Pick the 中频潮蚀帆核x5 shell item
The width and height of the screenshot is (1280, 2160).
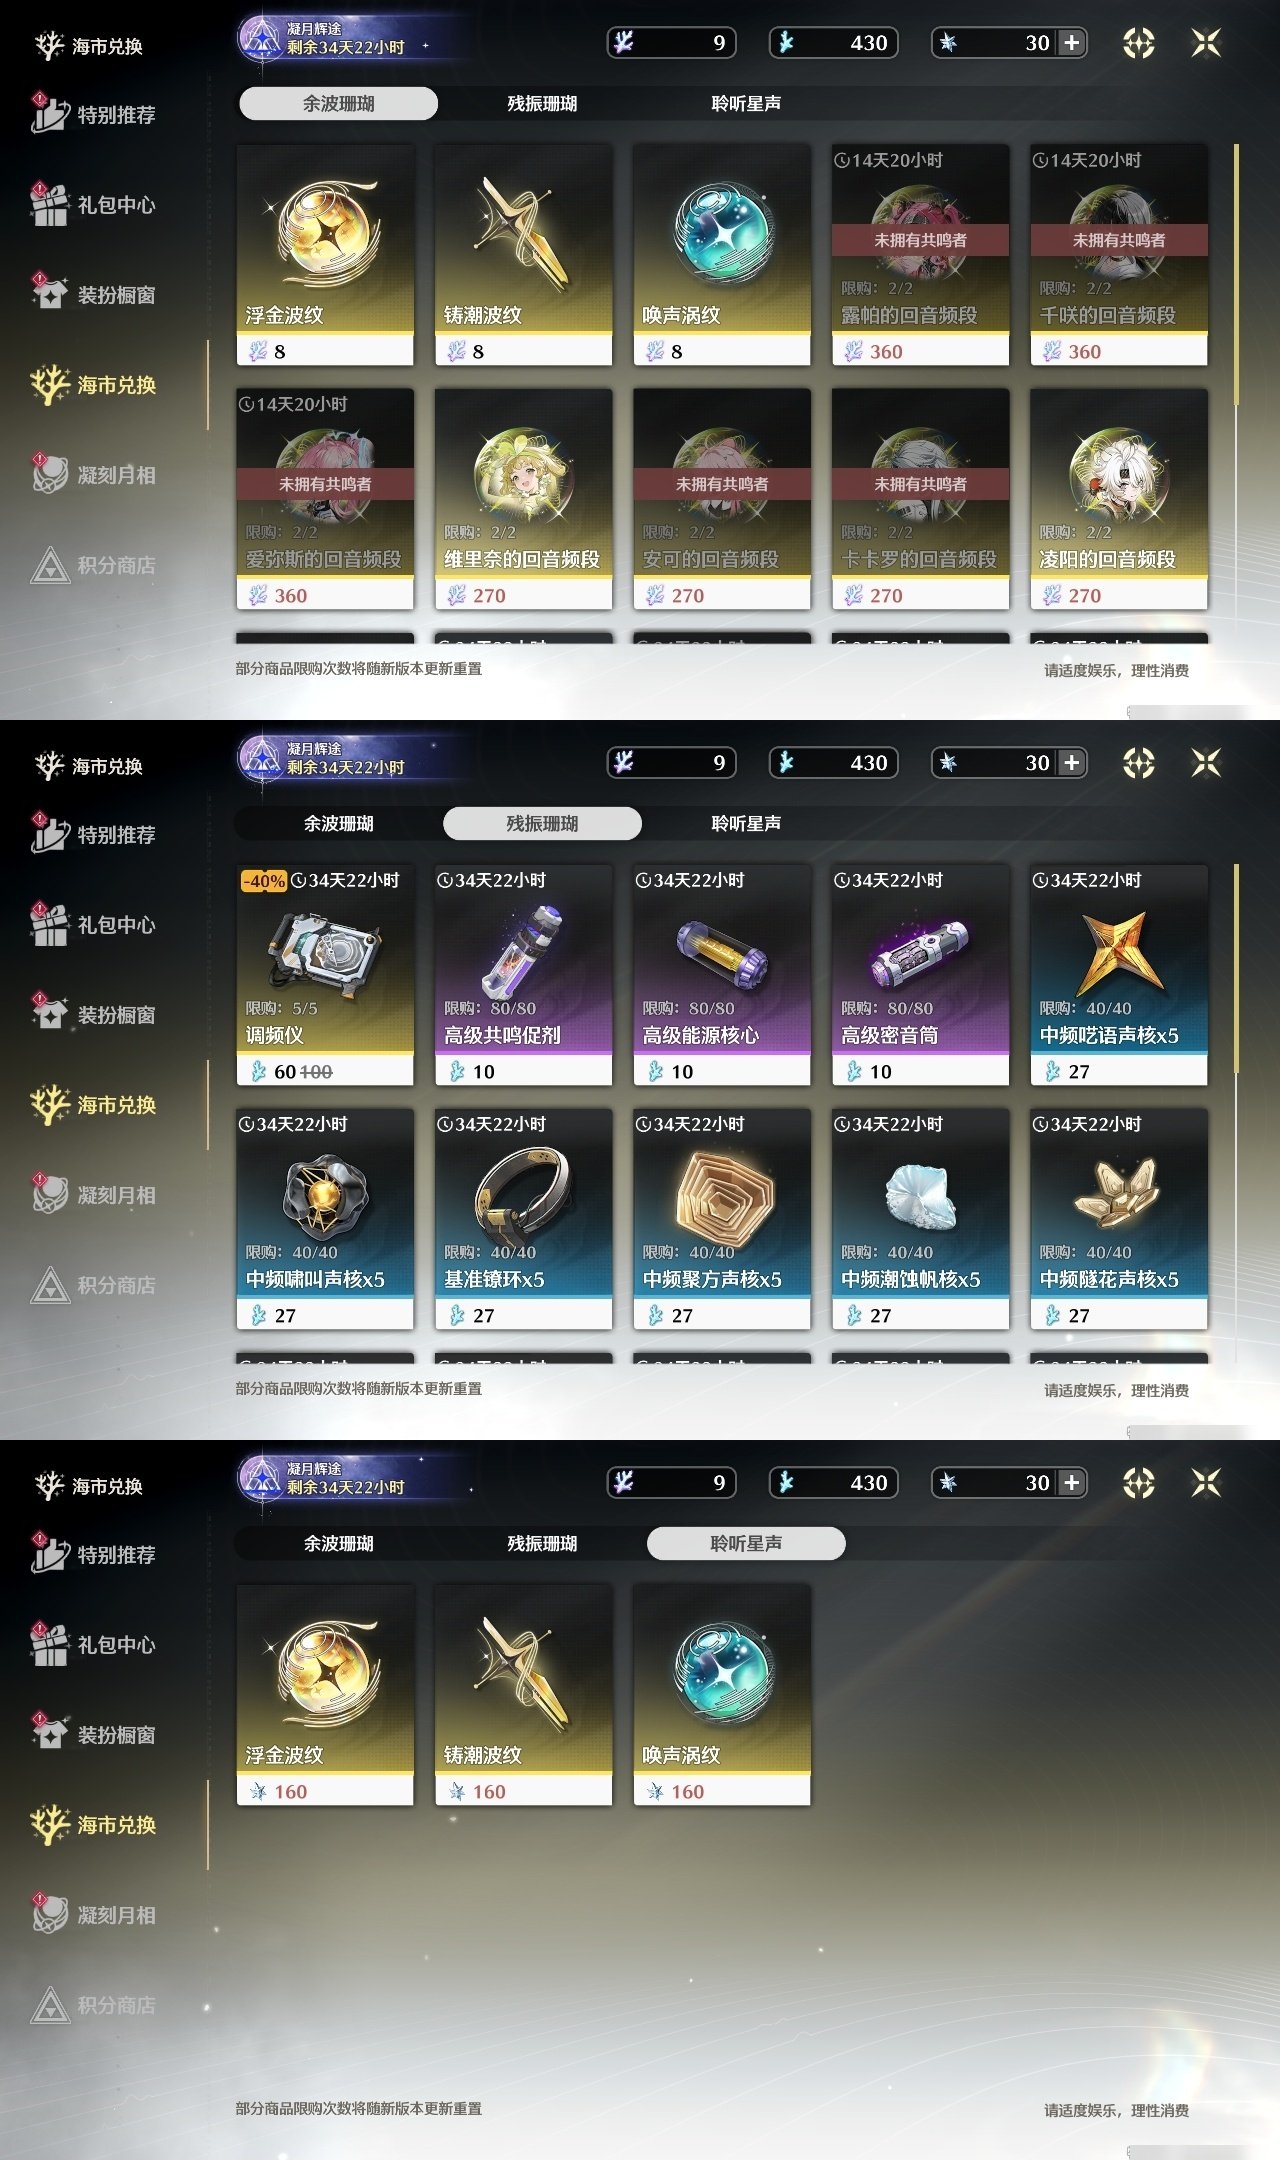920,1219
